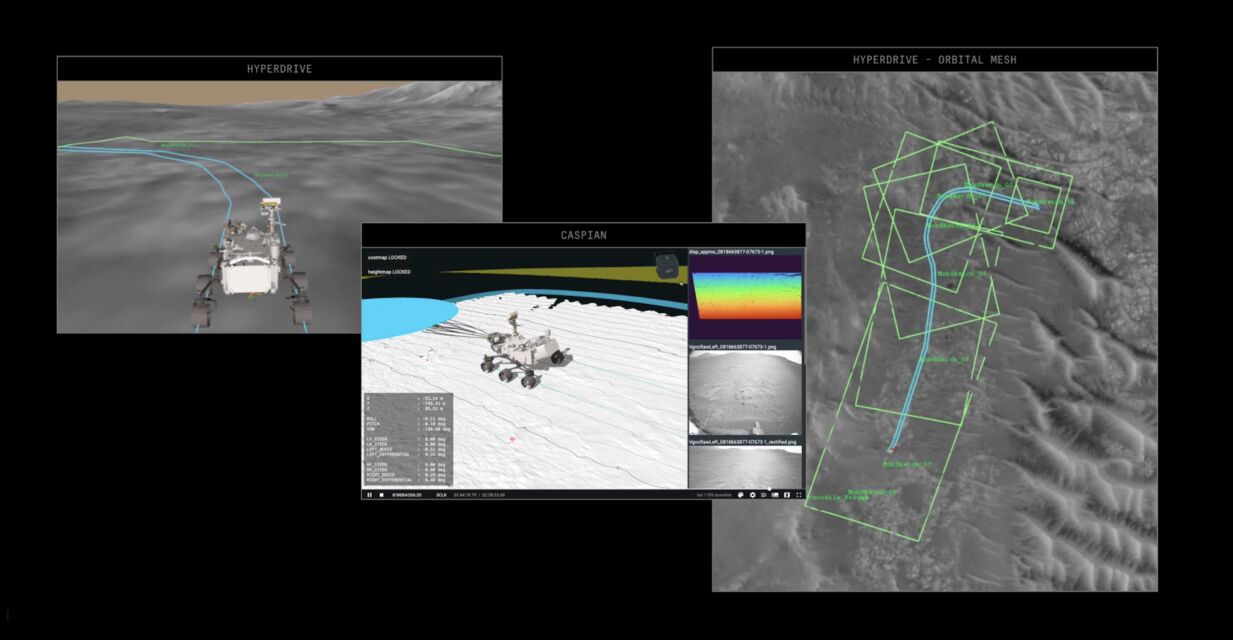Viewport: 1233px width, 640px height.
Task: Click the split layout icon in Caspian toolbar
Action: (787, 495)
